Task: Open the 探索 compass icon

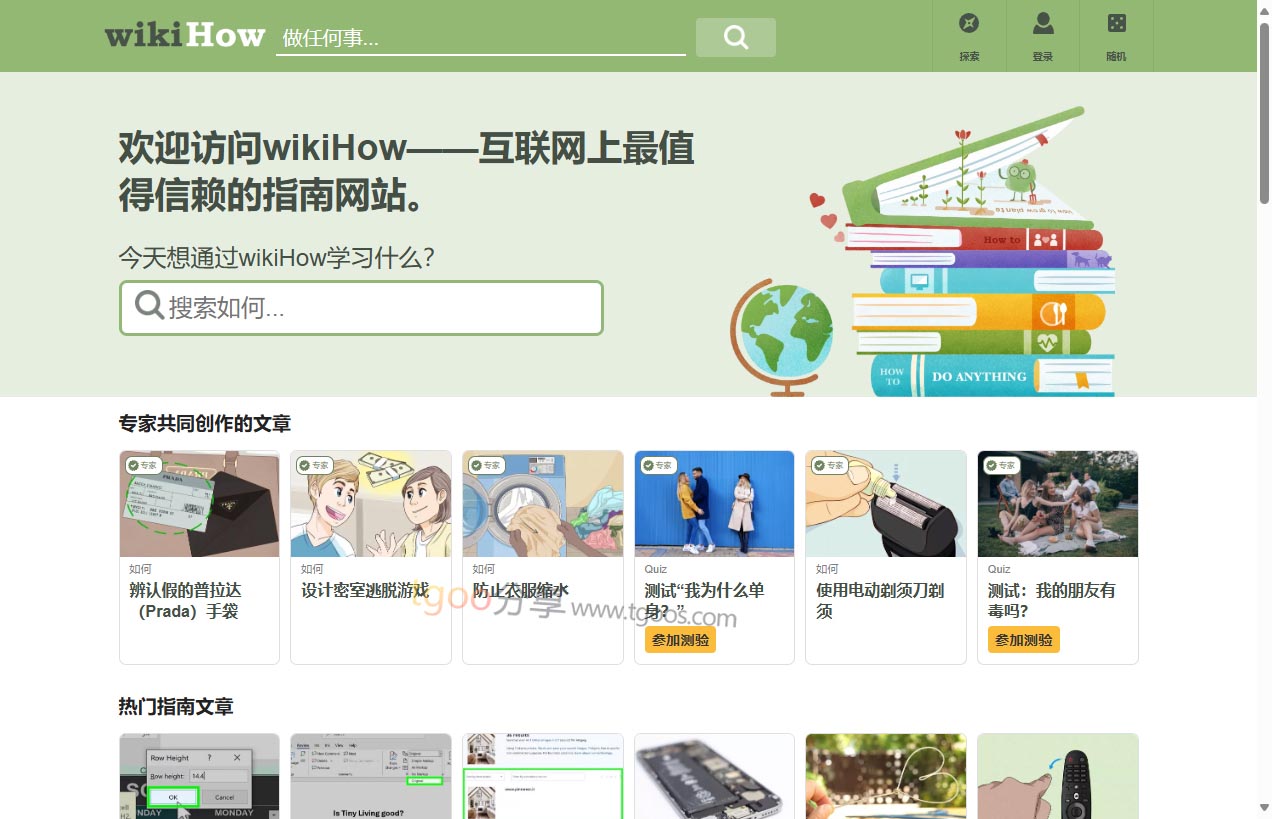Action: point(969,24)
